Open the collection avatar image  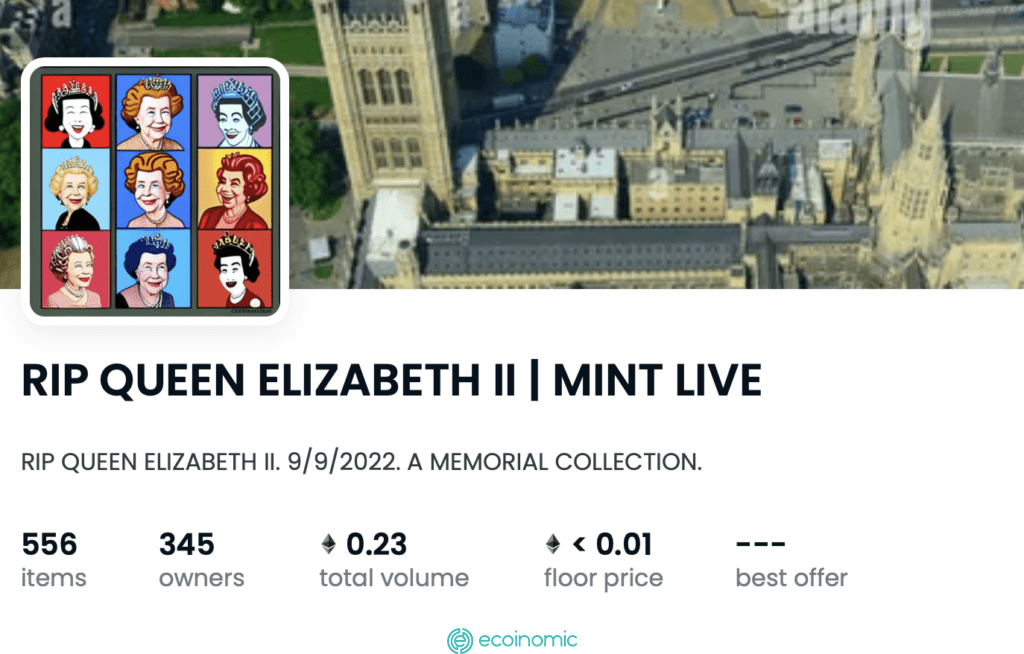coord(155,191)
